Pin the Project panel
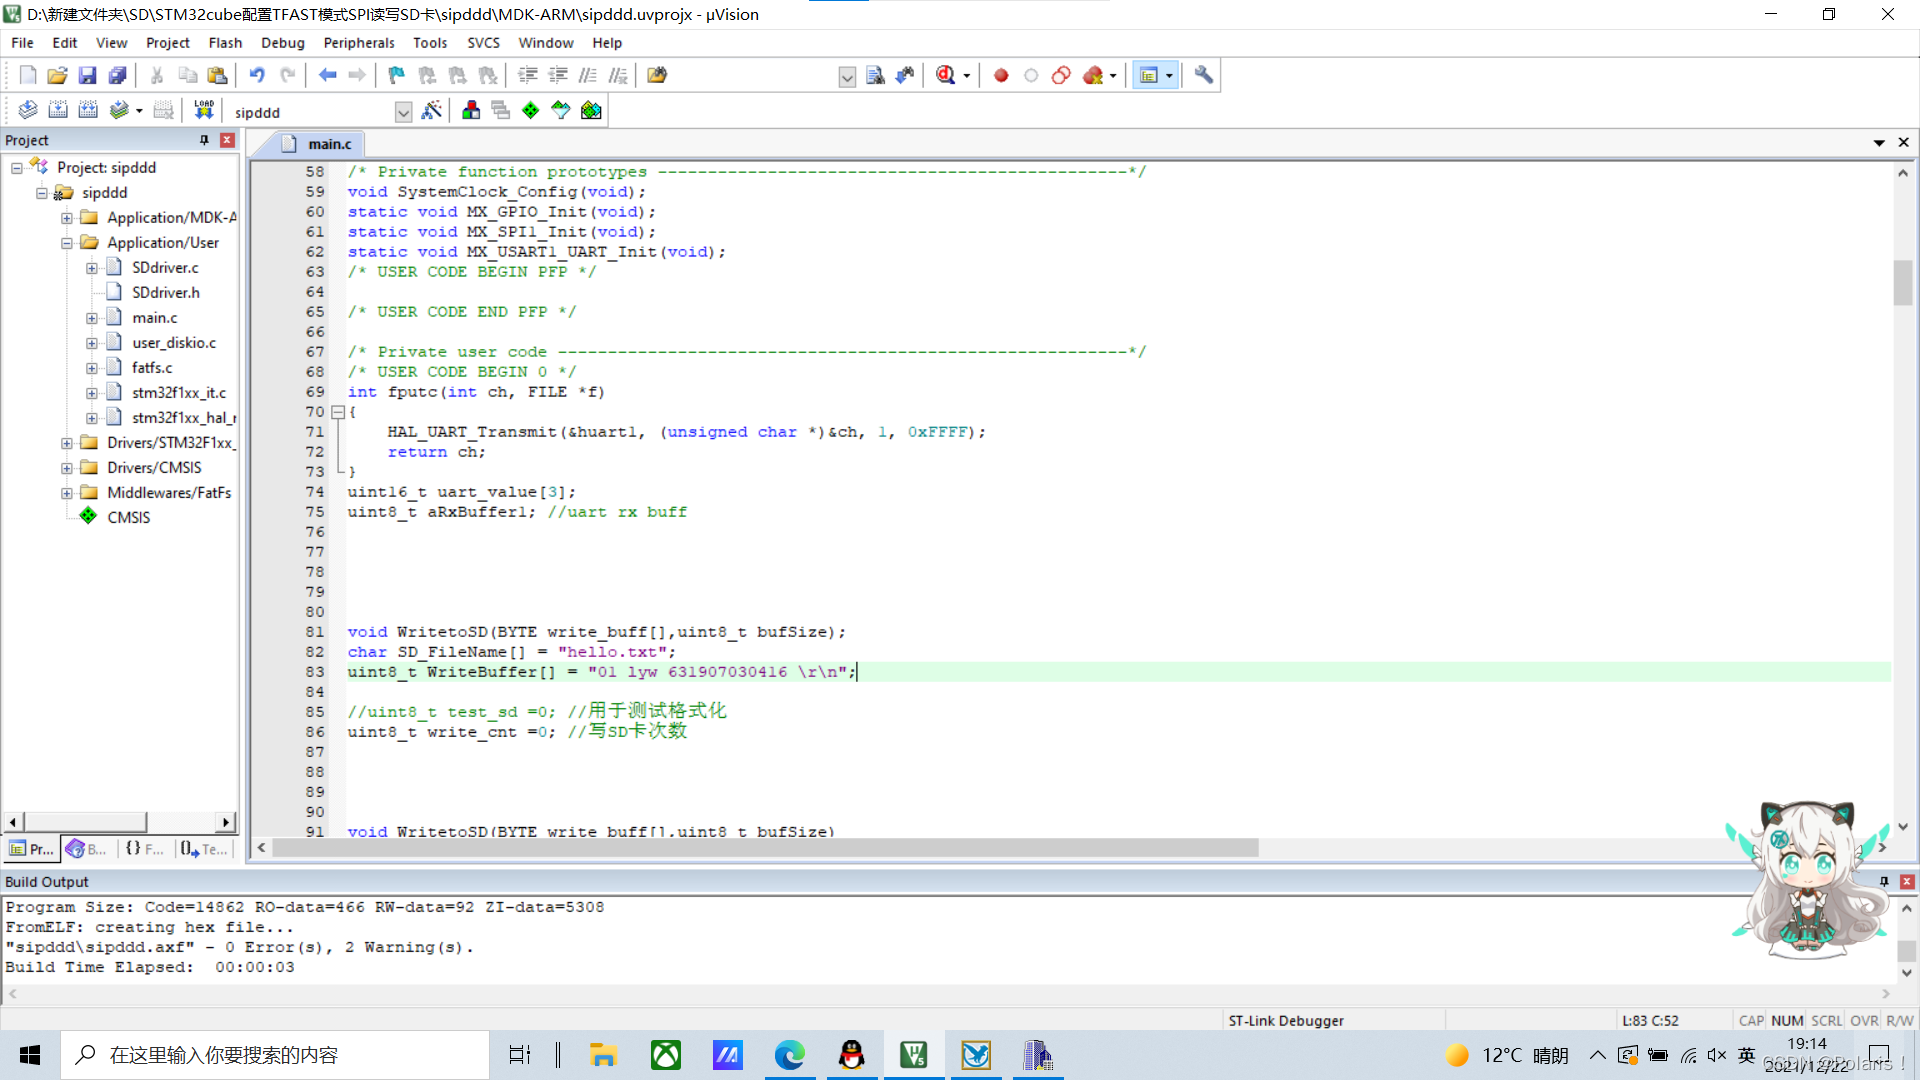The image size is (1920, 1080). pyautogui.click(x=204, y=140)
